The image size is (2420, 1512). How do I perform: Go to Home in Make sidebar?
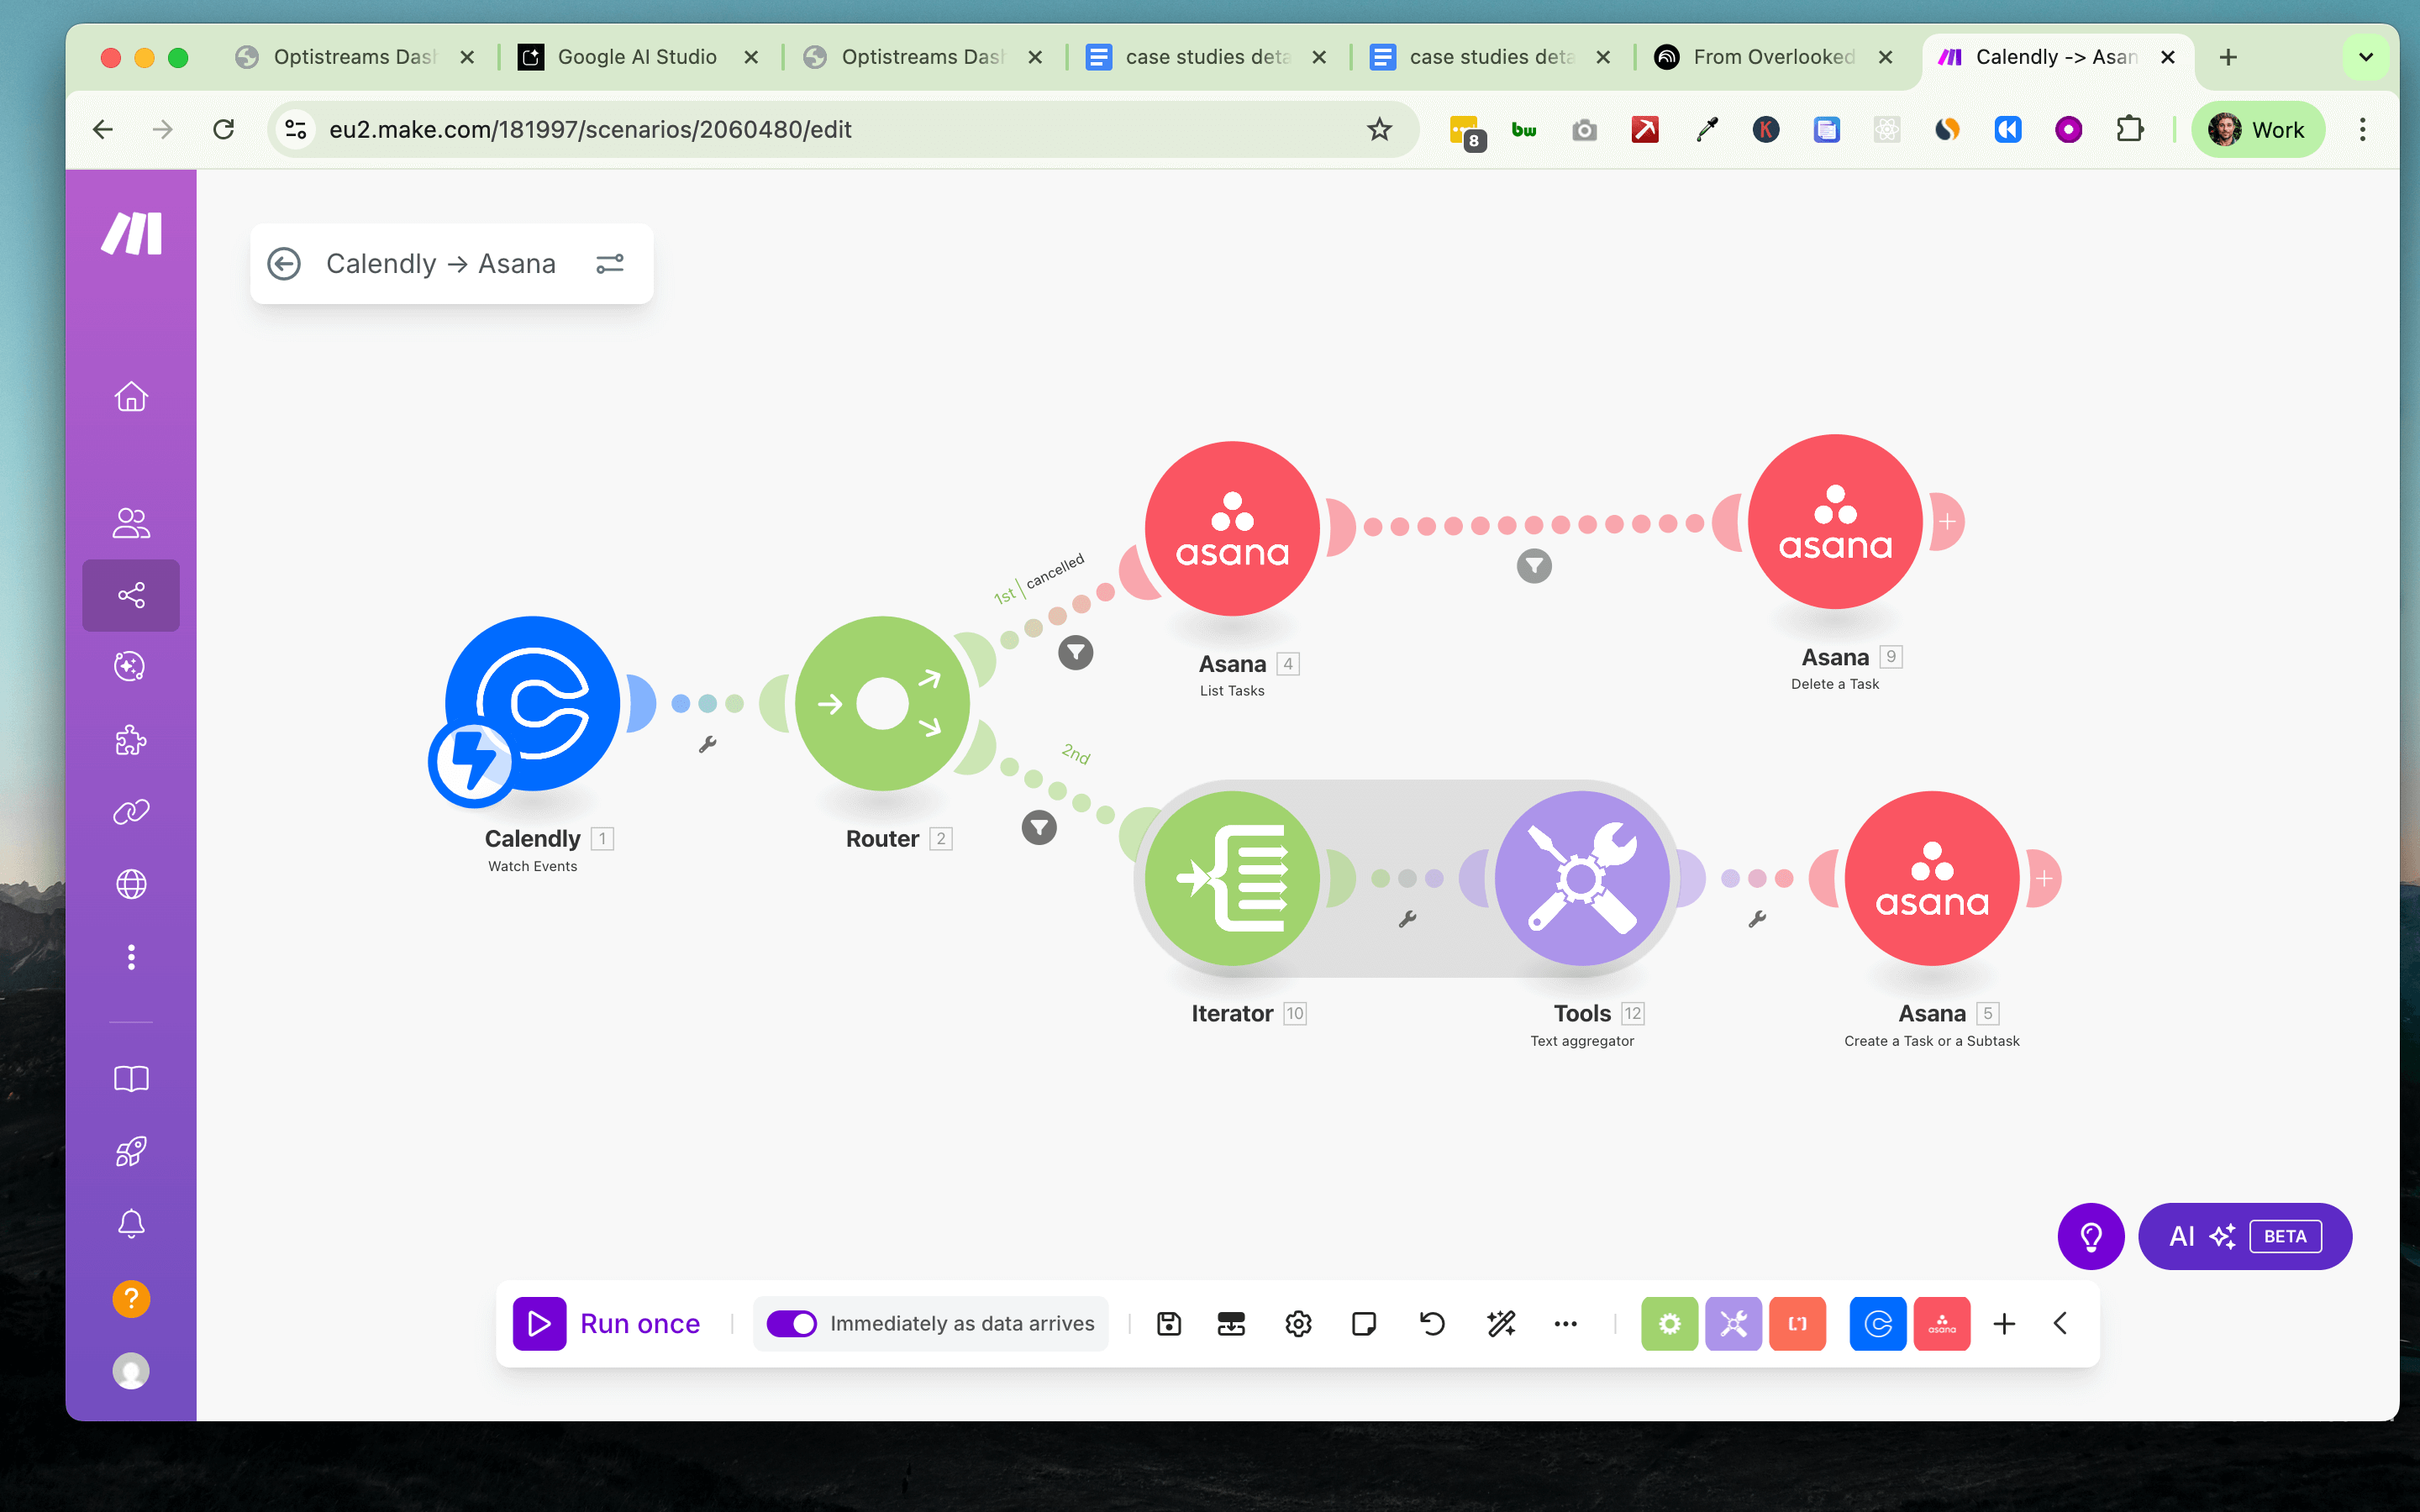click(x=131, y=397)
